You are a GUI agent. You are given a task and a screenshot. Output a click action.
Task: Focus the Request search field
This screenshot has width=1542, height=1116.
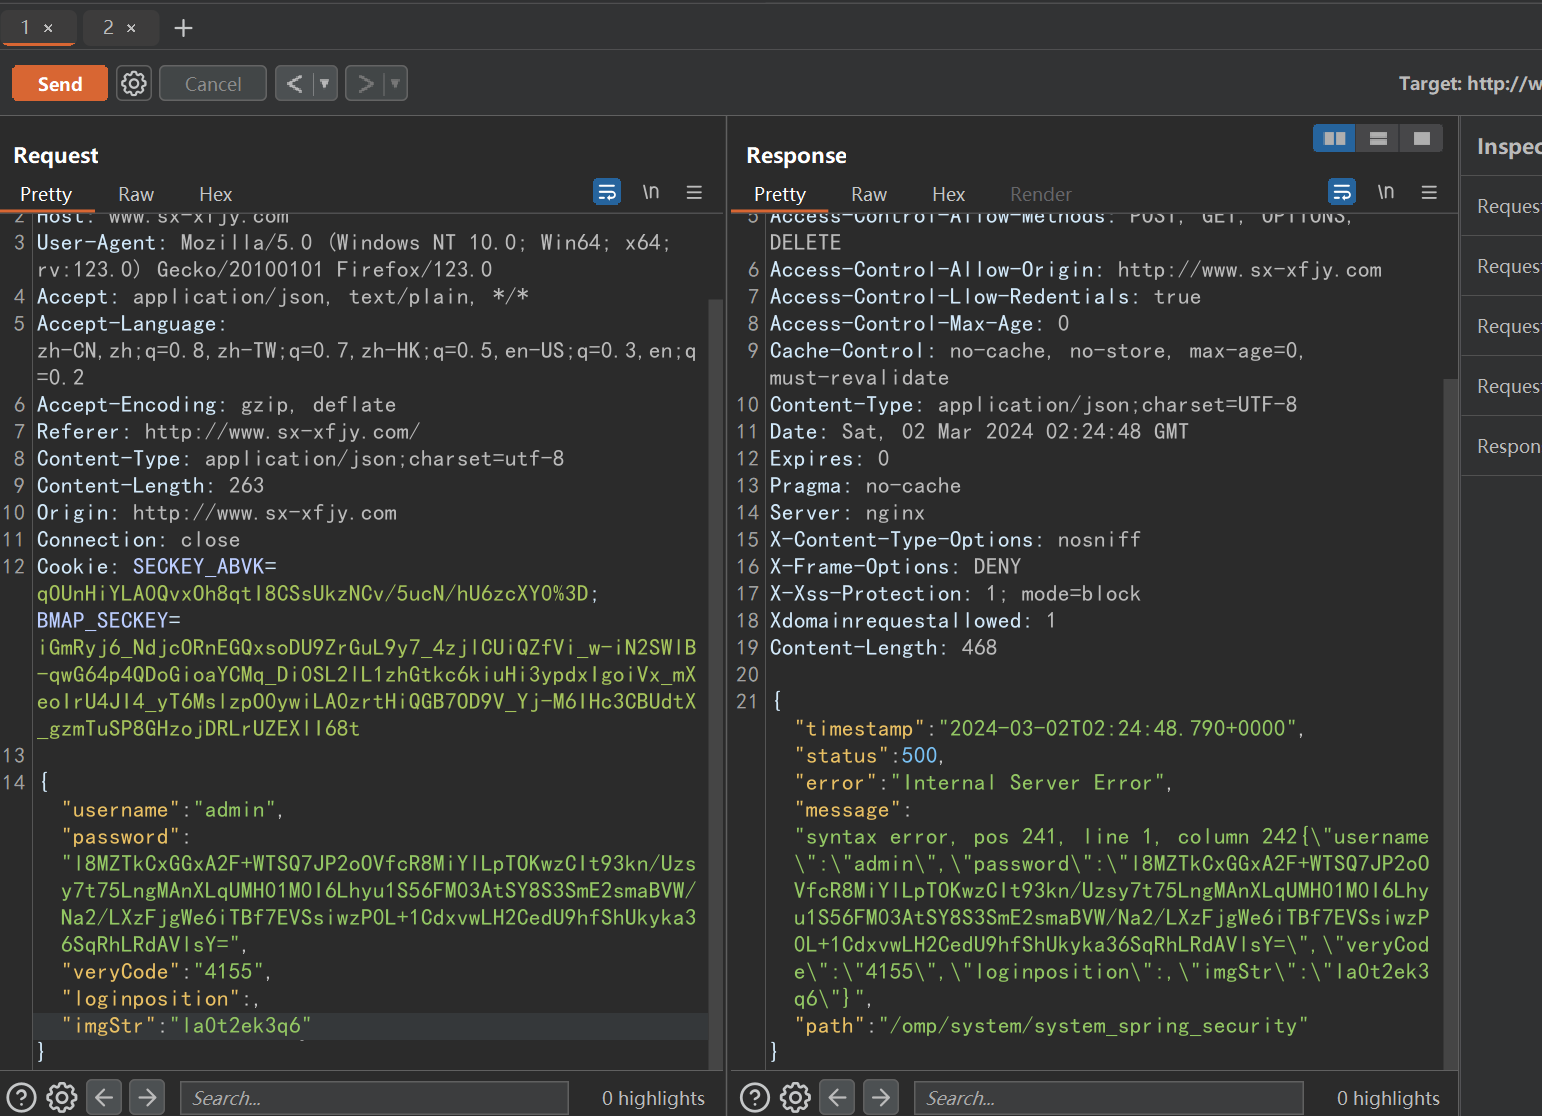click(x=374, y=1098)
